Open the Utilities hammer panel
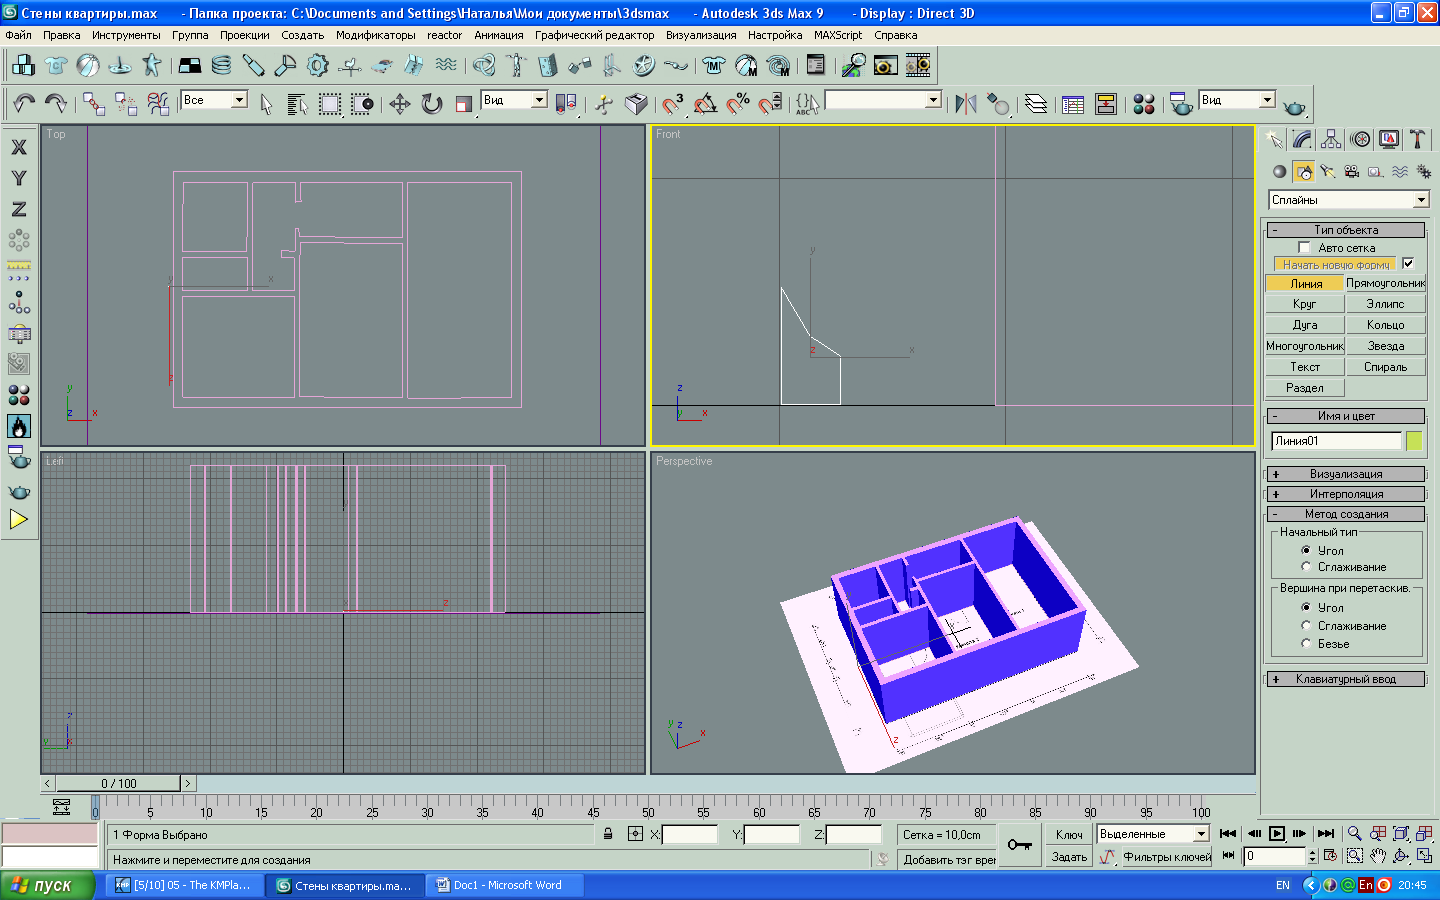1440x900 pixels. [1417, 139]
